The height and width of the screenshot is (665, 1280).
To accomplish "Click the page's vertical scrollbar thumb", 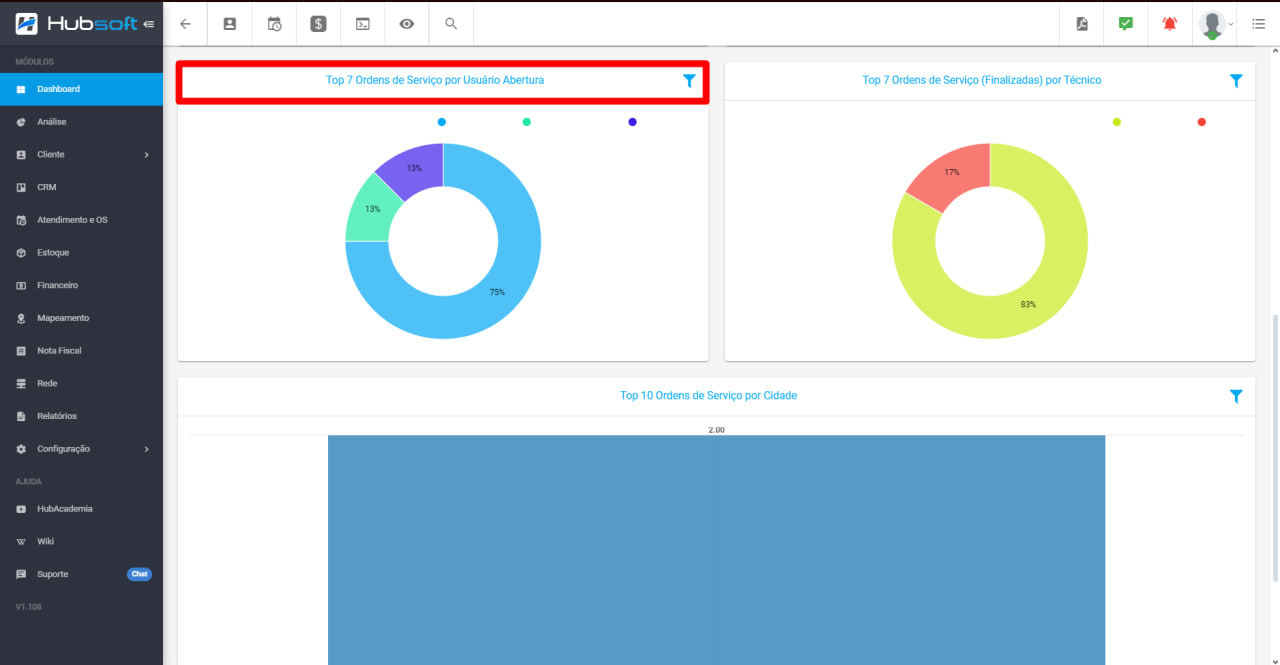I will [x=1274, y=448].
